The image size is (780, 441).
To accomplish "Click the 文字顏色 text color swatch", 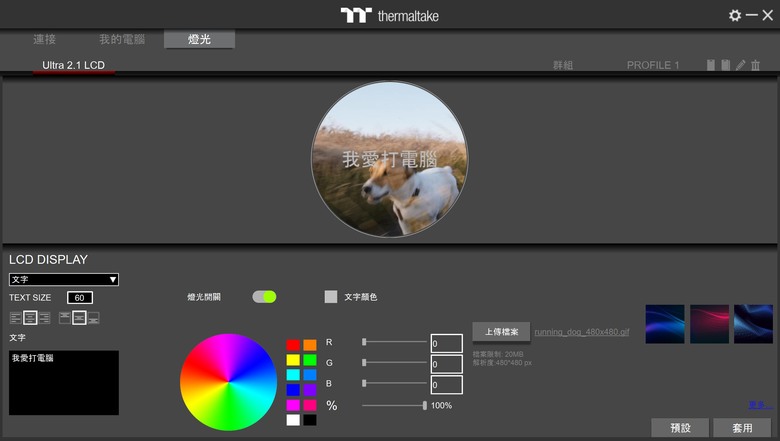I will click(x=331, y=297).
